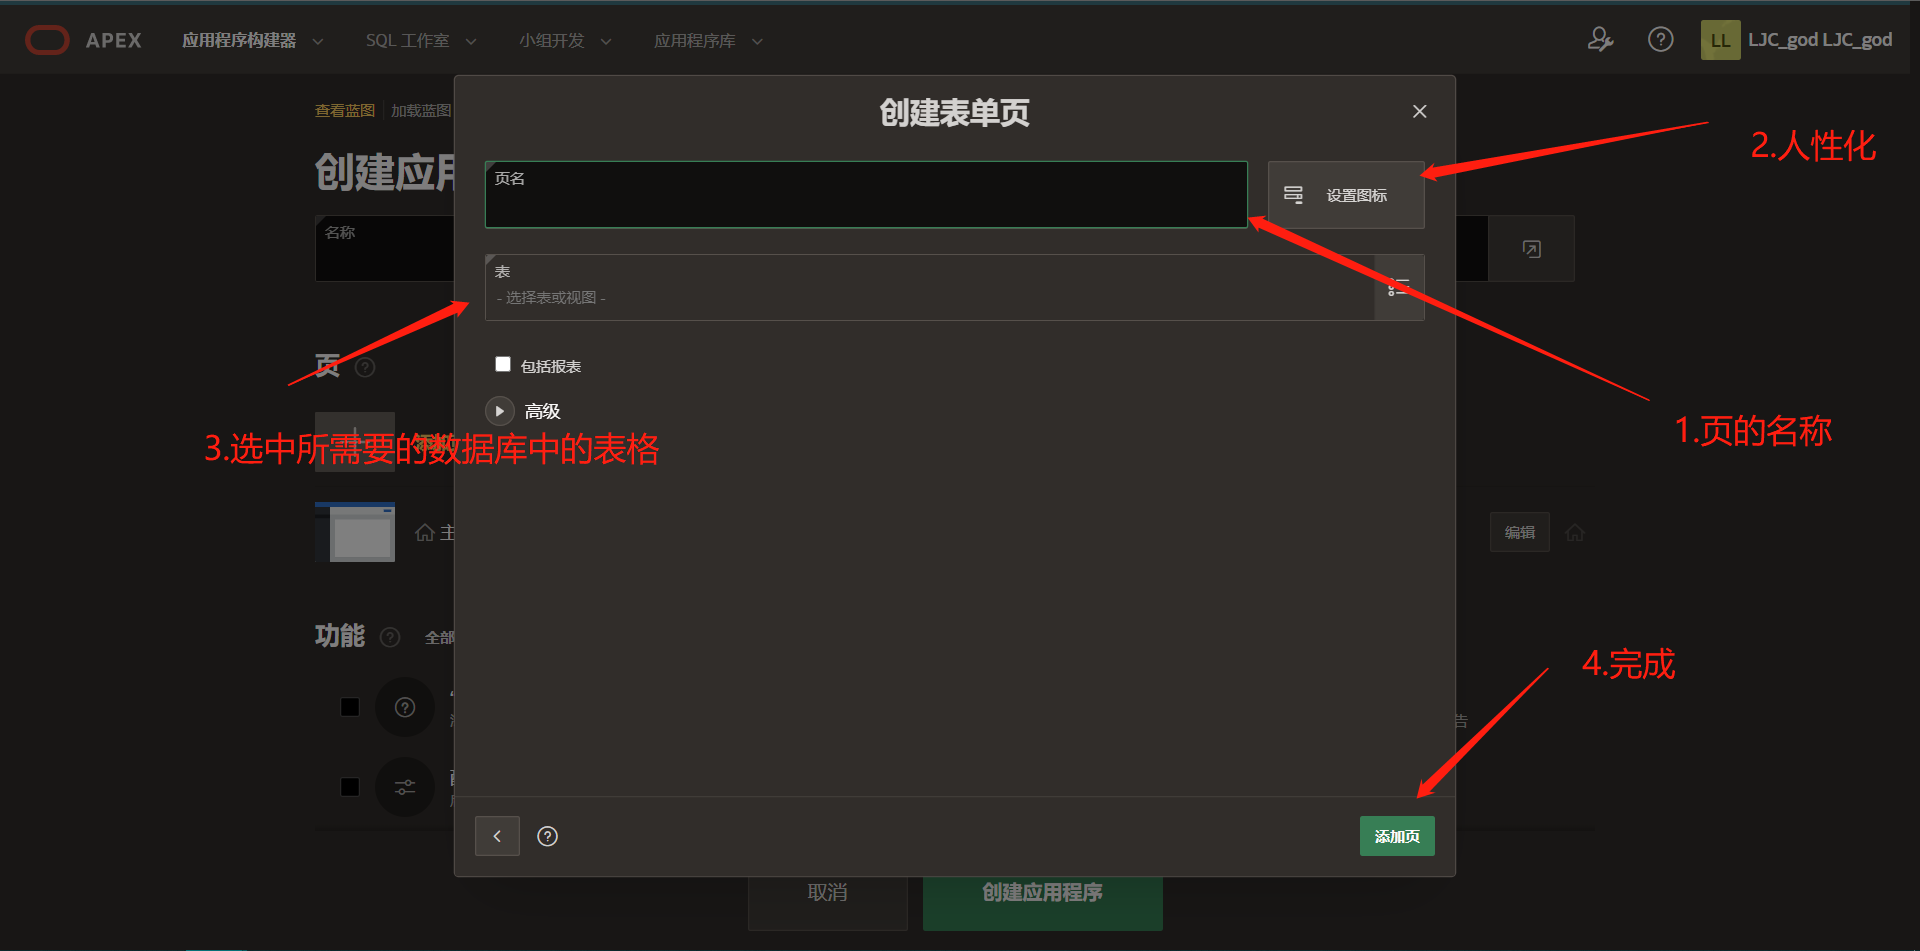Toggle the second feature checkbox under 功能
The image size is (1920, 951).
click(350, 787)
